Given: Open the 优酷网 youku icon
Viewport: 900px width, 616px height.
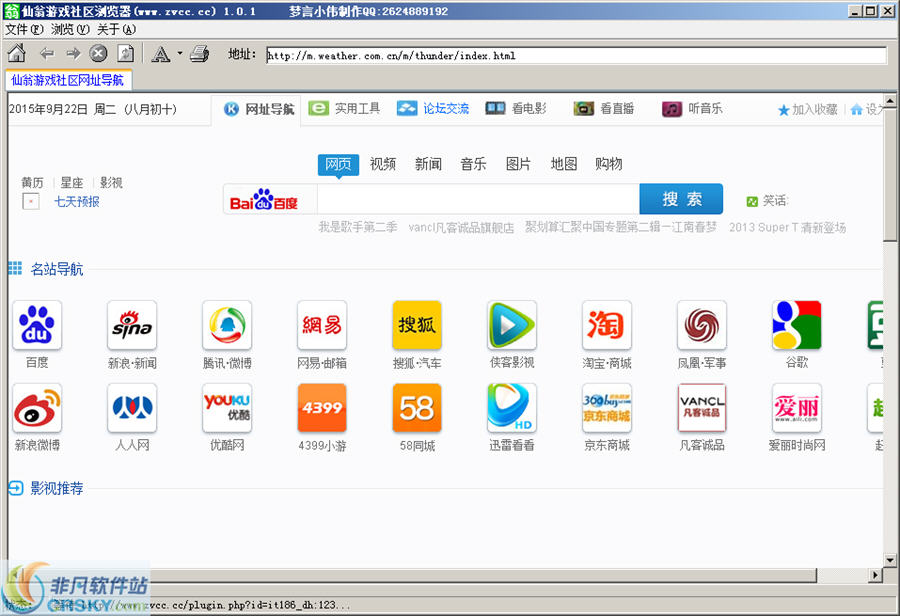Looking at the screenshot, I should [x=227, y=408].
